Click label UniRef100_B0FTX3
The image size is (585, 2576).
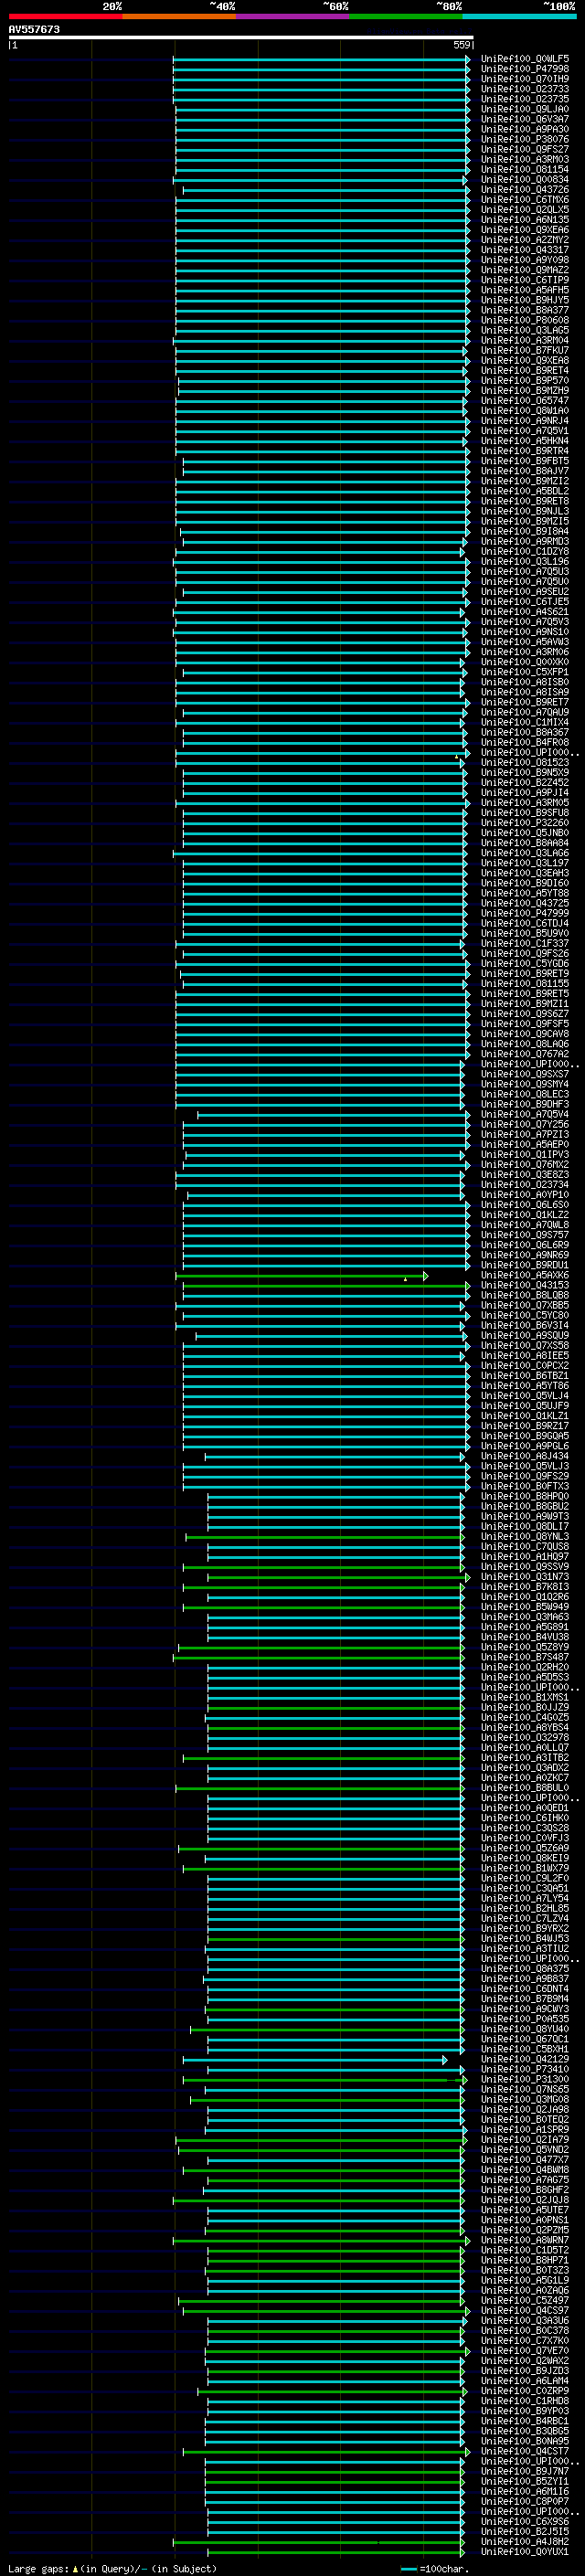pos(525,1486)
